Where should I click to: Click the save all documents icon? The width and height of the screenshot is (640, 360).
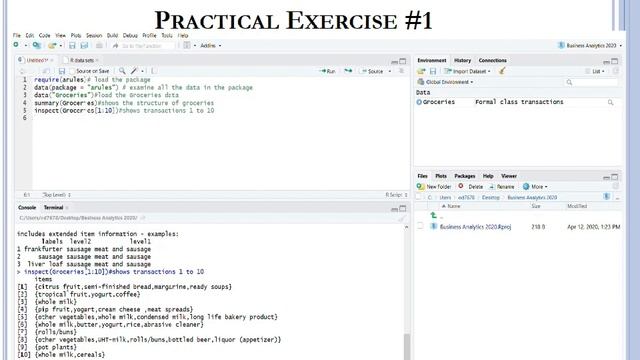[x=84, y=45]
